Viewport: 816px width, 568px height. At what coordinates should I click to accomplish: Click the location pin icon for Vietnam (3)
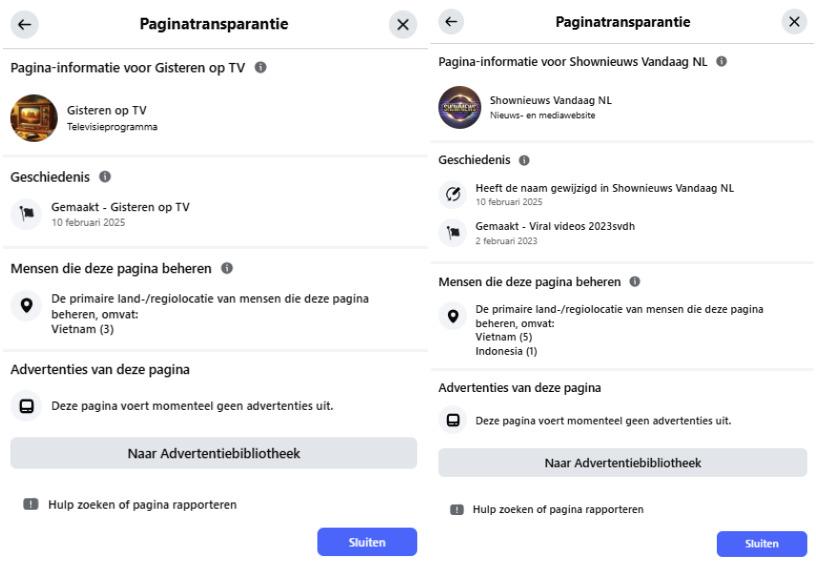(28, 305)
